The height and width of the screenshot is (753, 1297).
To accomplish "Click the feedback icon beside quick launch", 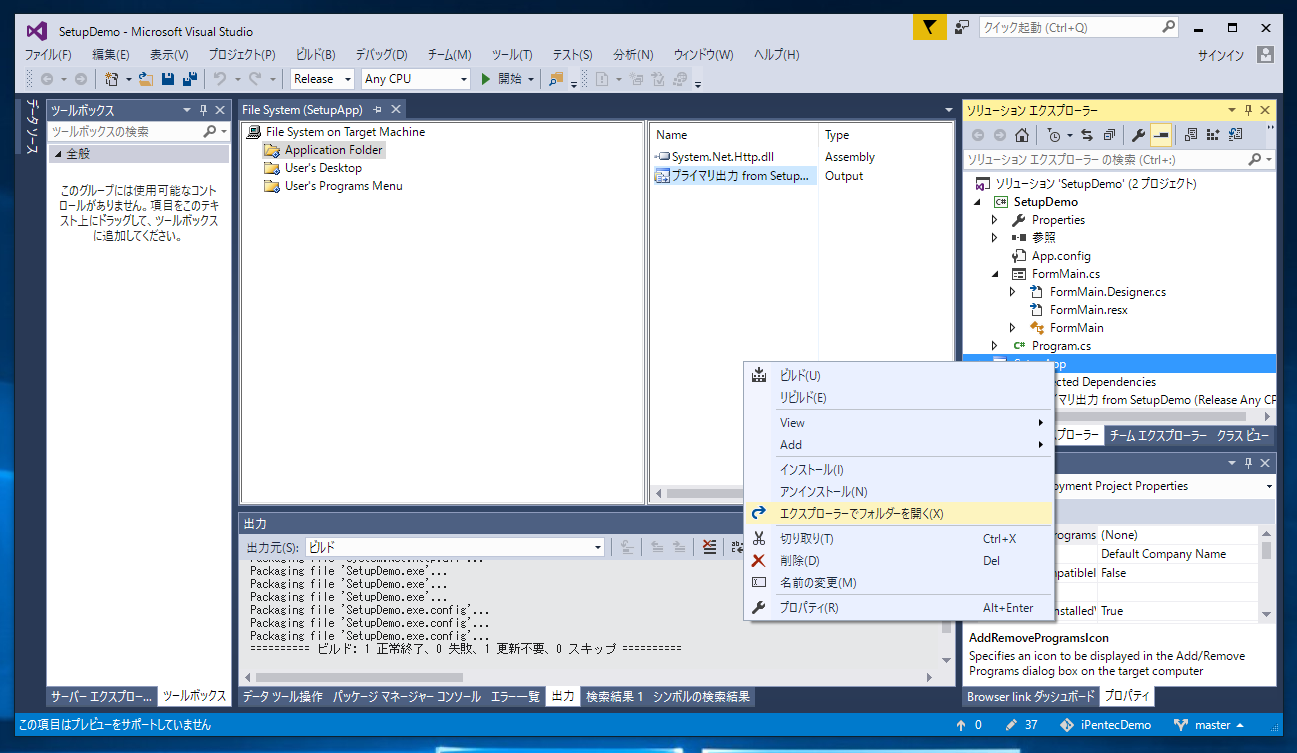I will [962, 28].
